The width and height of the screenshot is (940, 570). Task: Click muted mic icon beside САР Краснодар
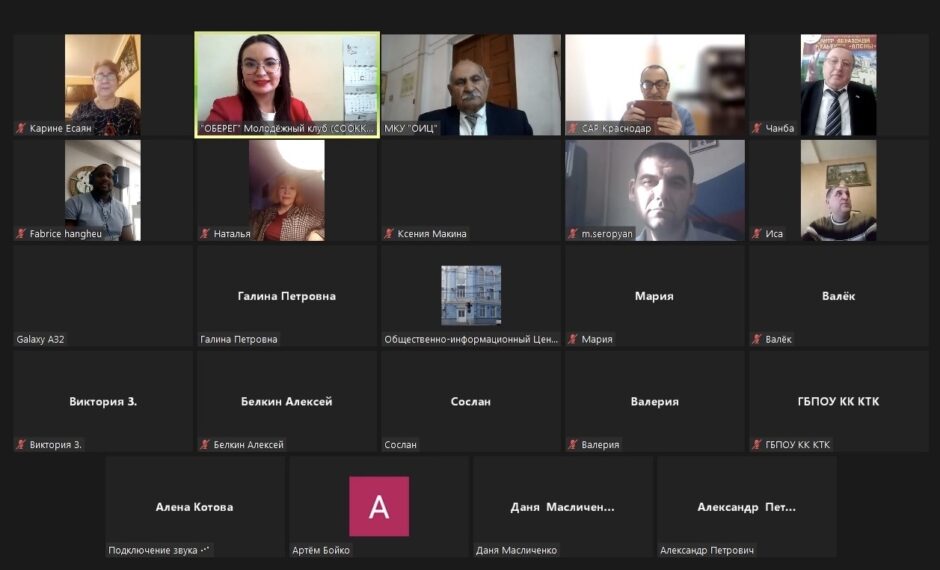tap(573, 128)
